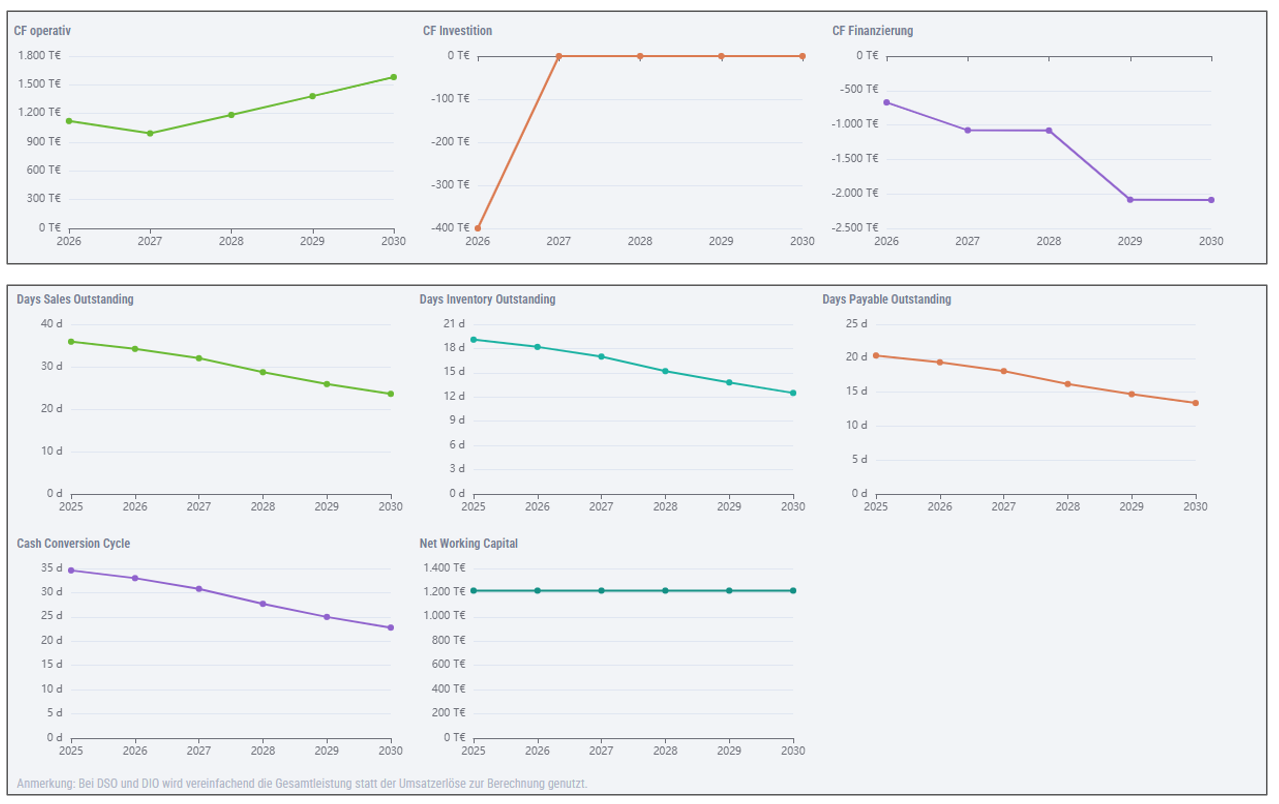Select the 2027 data point in CF Finanzierung
Viewport: 1279px width, 804px height.
tap(967, 130)
